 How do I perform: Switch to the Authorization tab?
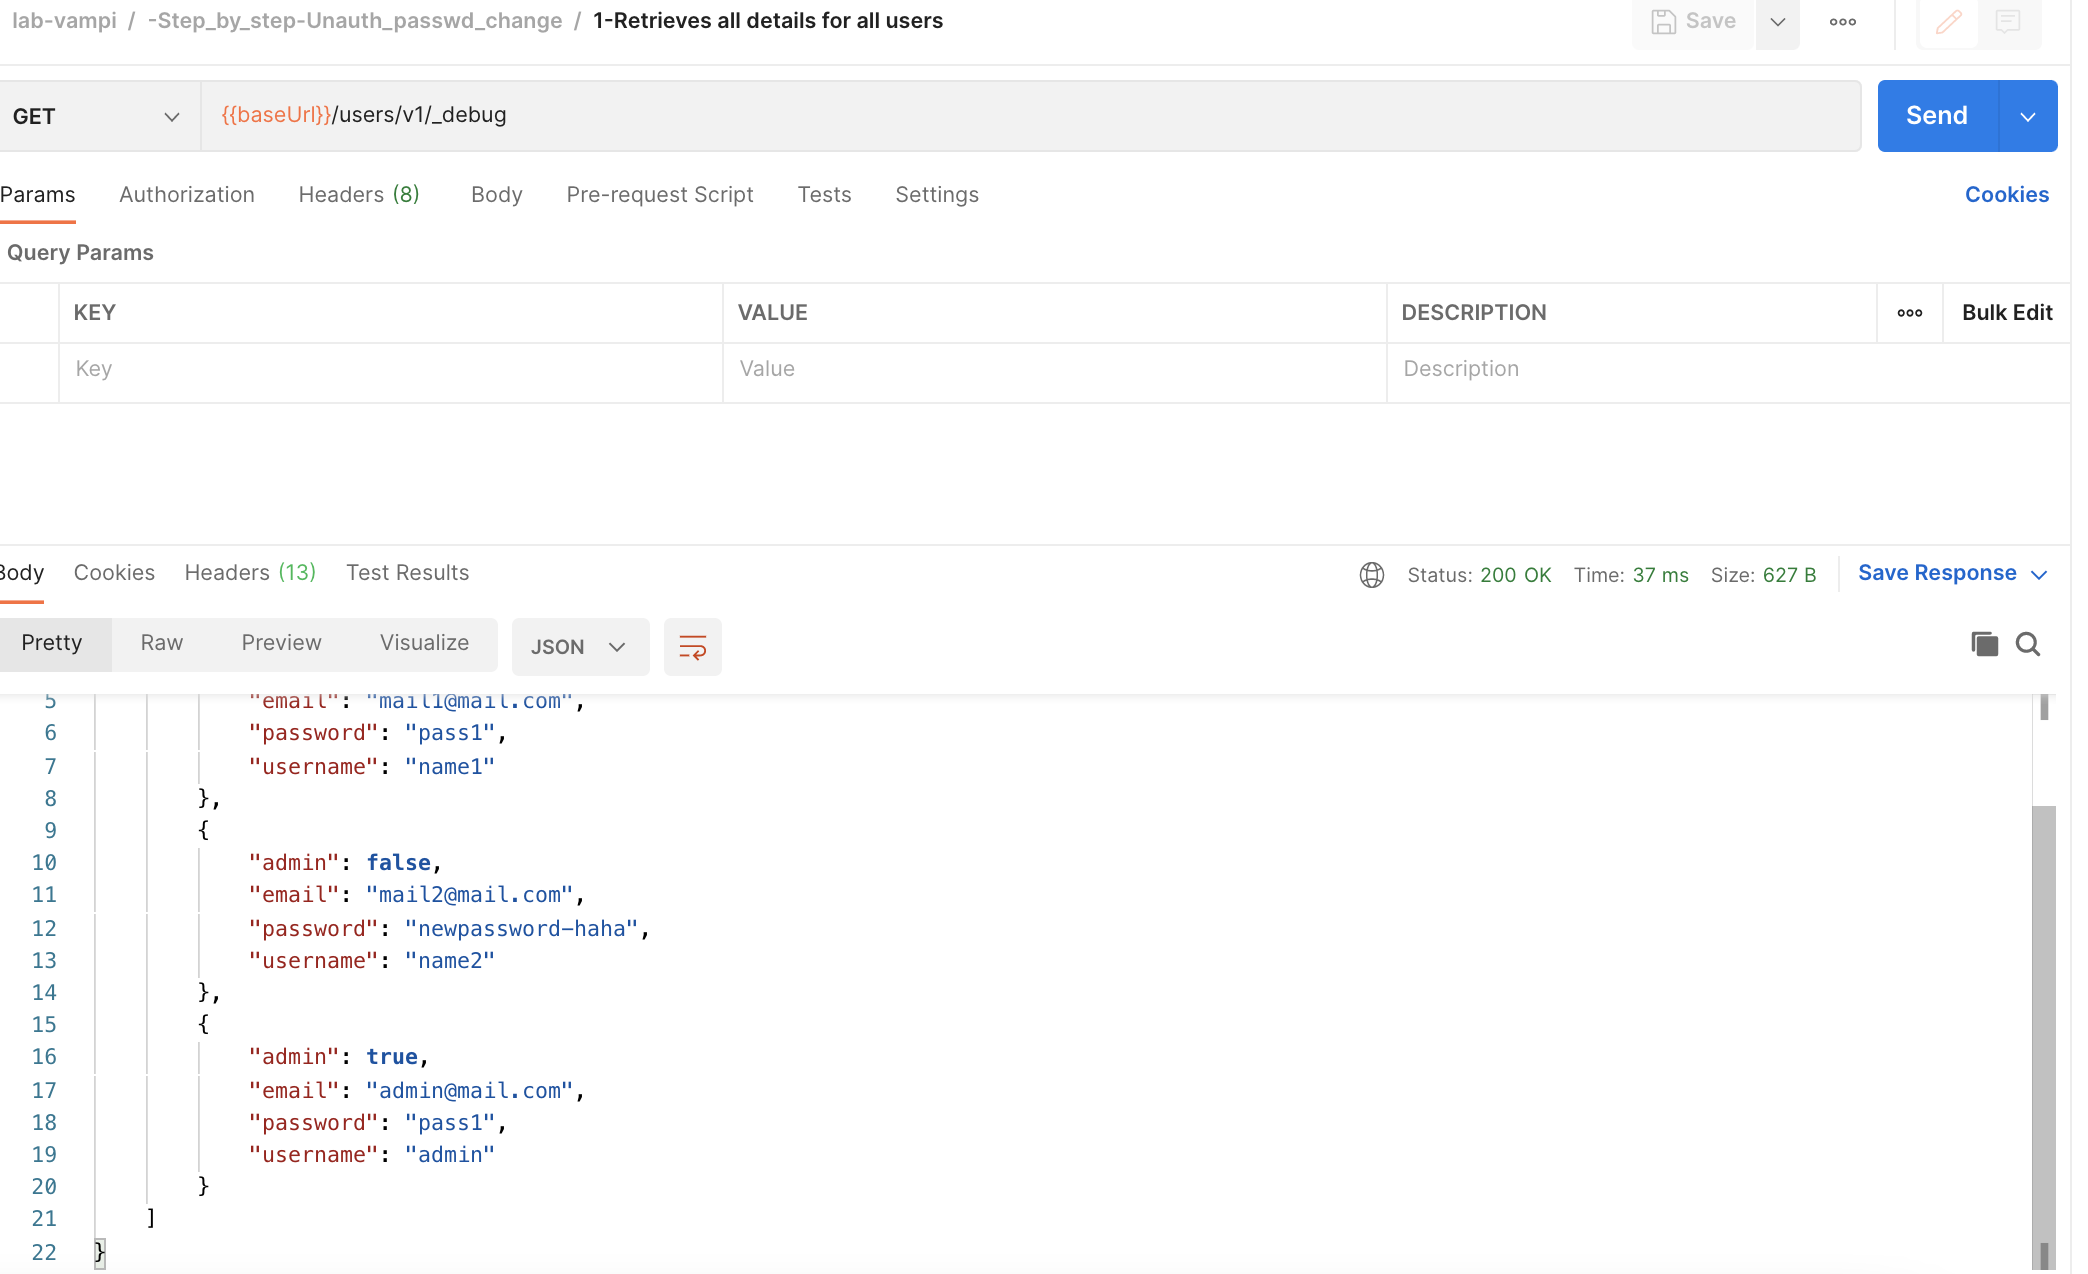pyautogui.click(x=187, y=195)
